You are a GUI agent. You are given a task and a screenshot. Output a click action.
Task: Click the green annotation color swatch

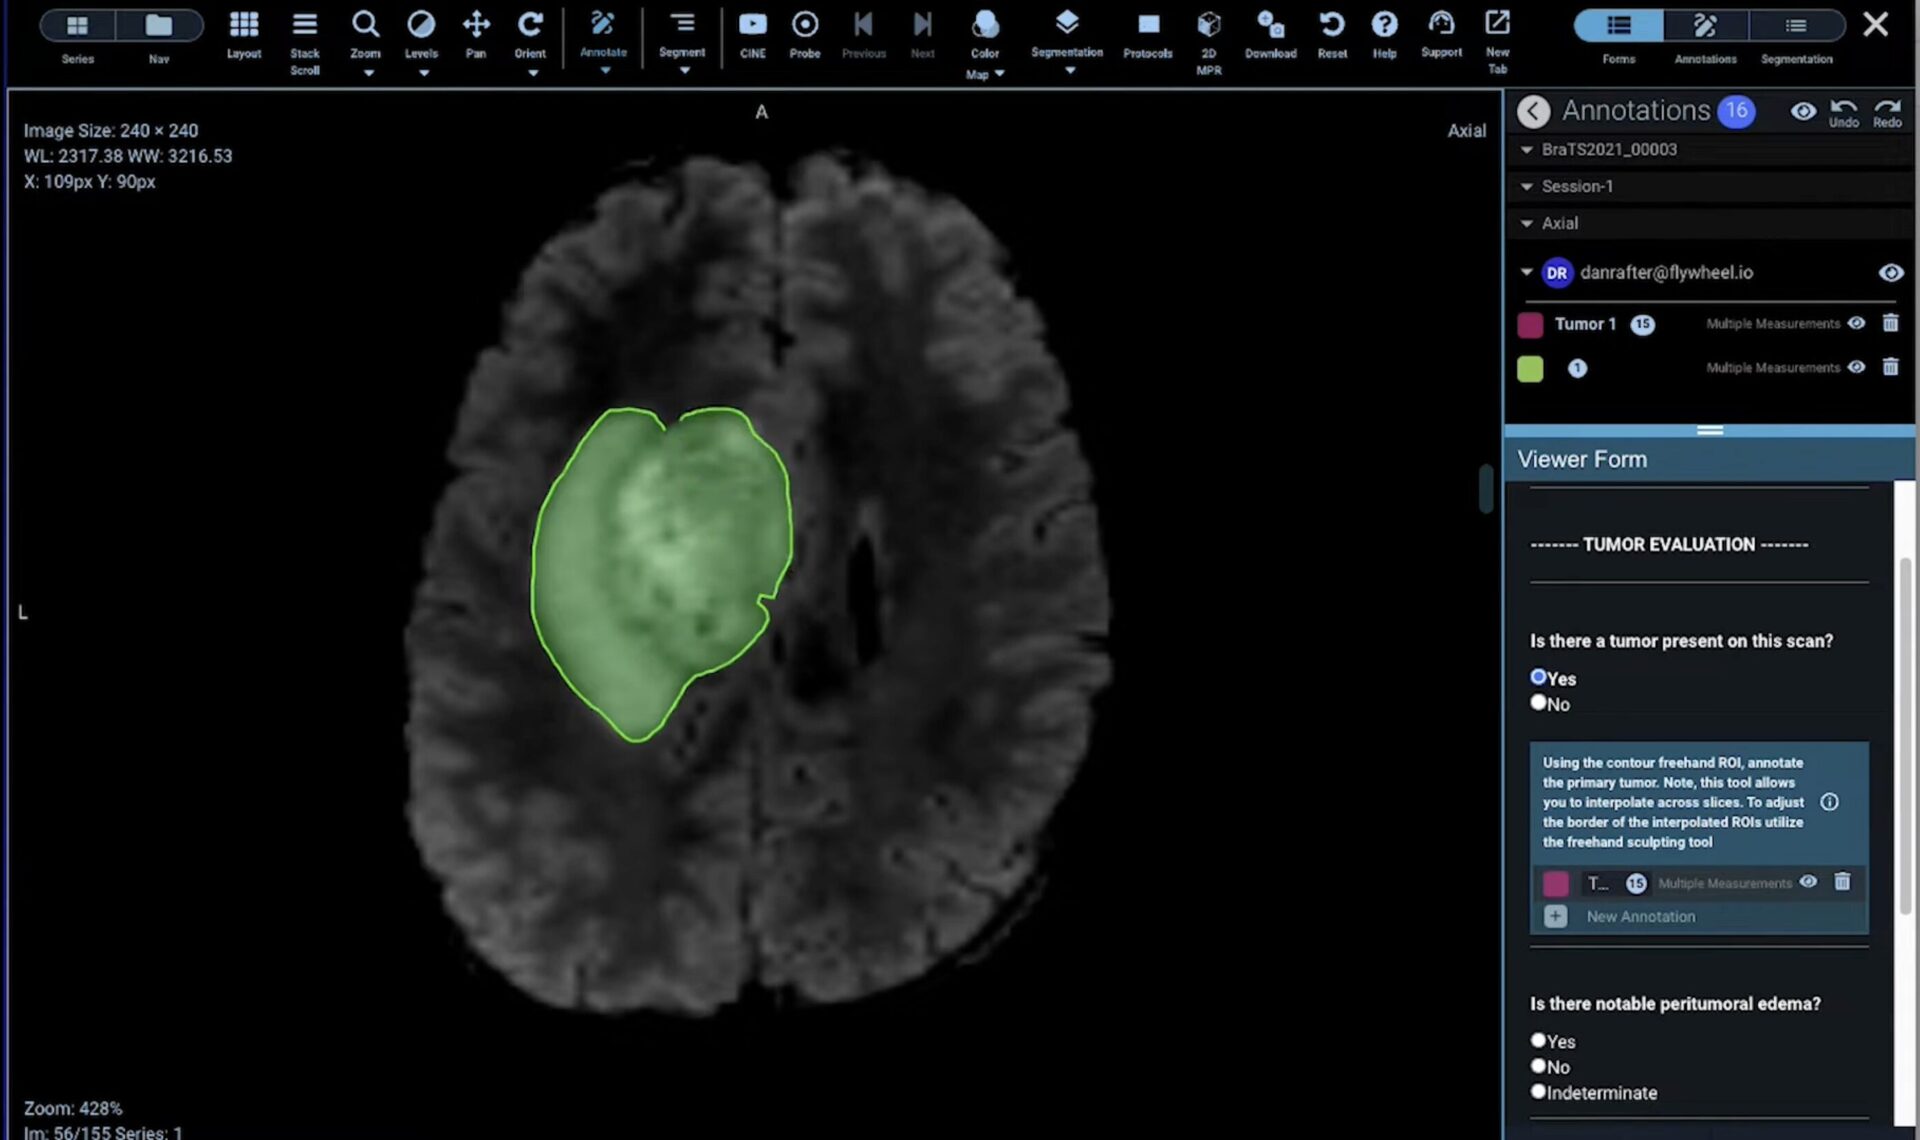point(1529,368)
